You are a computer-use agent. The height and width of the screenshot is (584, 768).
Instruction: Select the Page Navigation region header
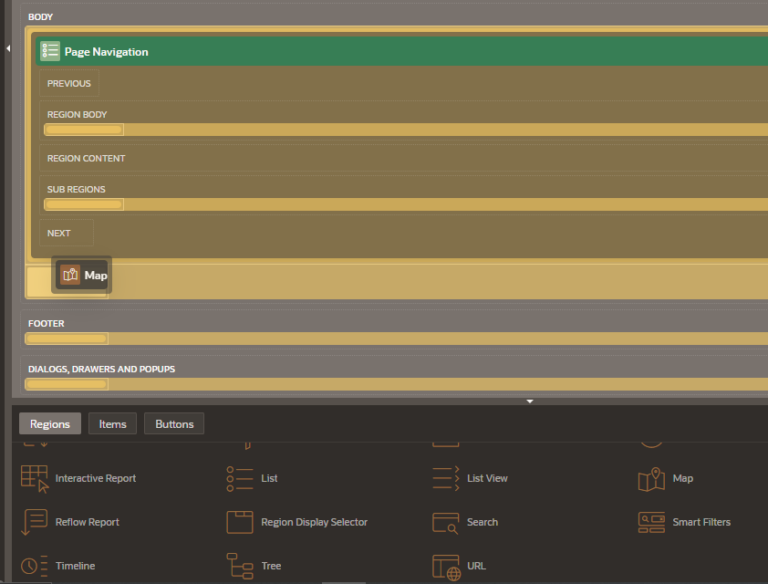pos(106,52)
